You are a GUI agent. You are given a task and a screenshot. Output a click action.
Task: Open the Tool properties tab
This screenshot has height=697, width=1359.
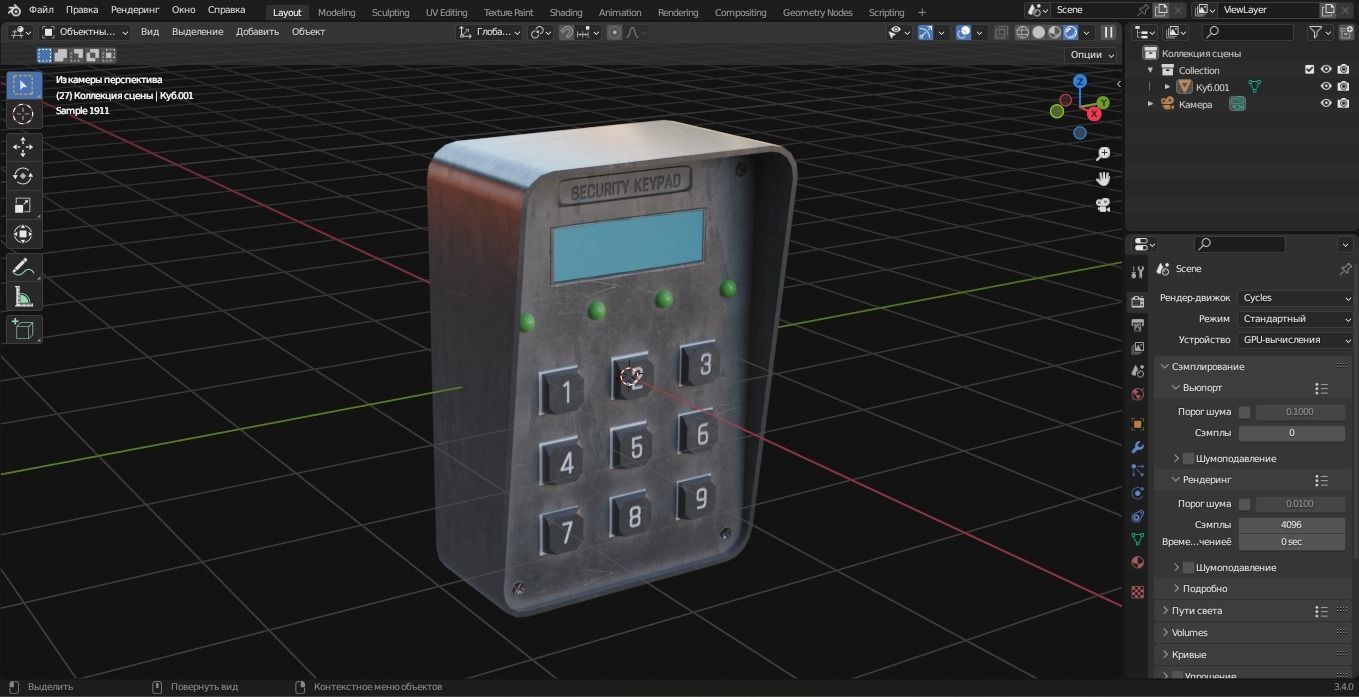point(1137,272)
